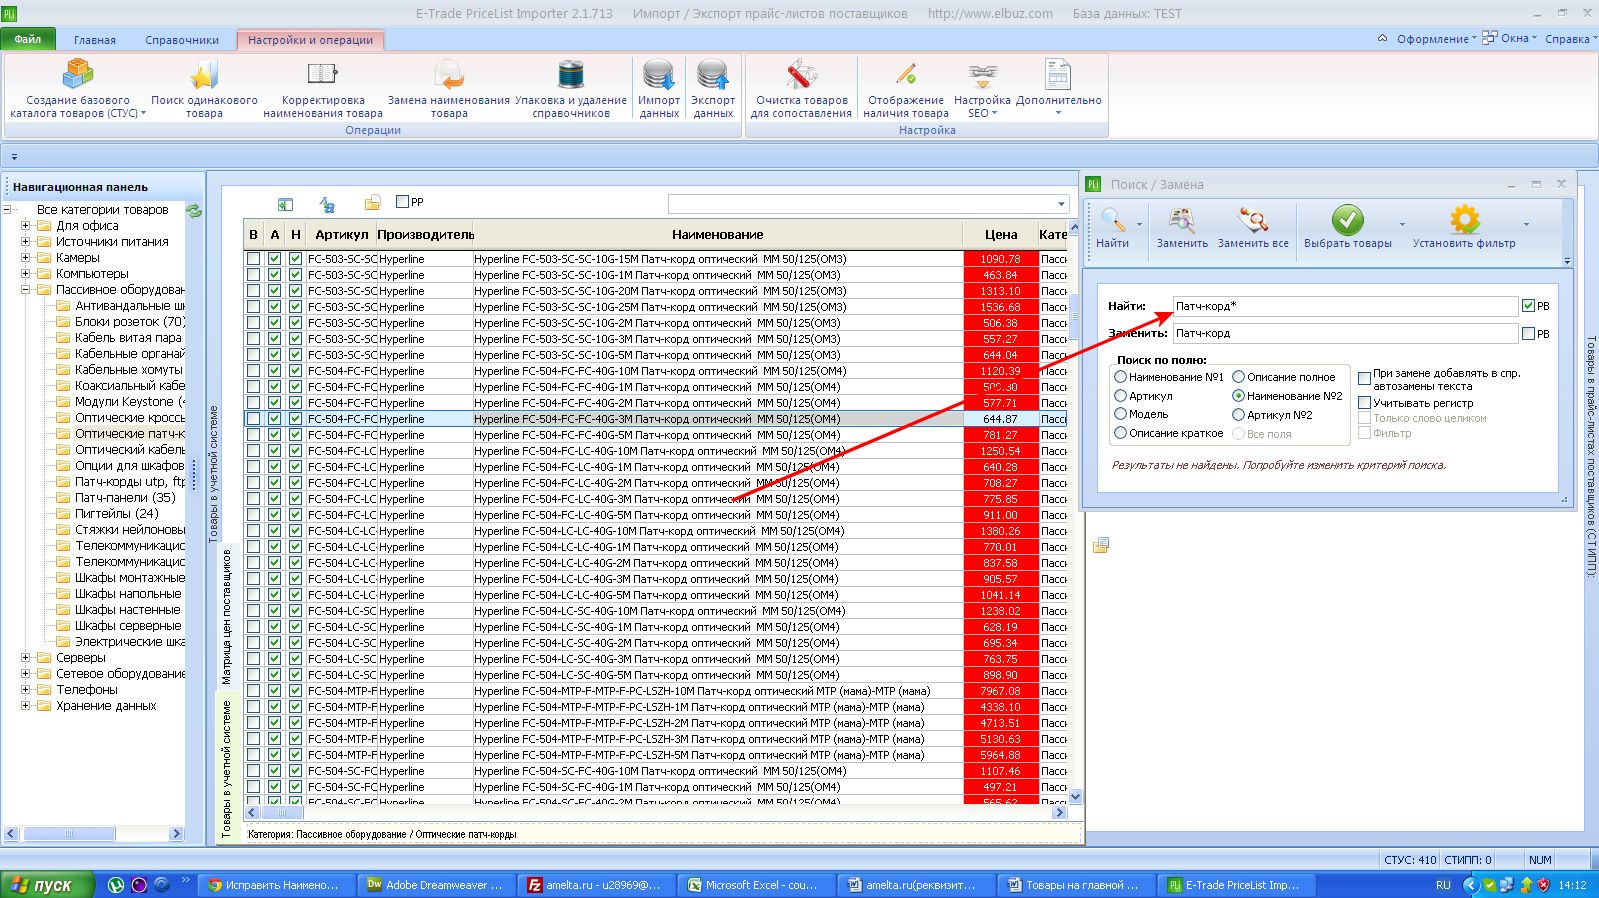Select the Настройки и операции tab
This screenshot has width=1599, height=898.
tap(310, 40)
